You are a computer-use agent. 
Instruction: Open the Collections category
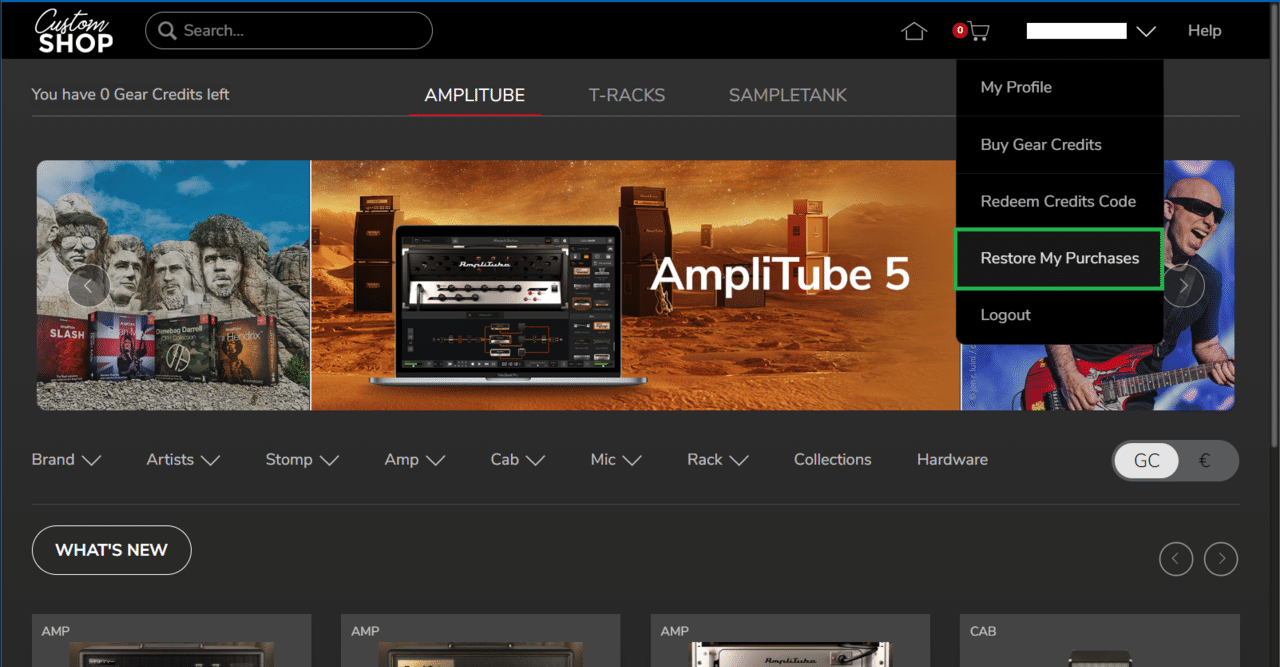coord(833,460)
